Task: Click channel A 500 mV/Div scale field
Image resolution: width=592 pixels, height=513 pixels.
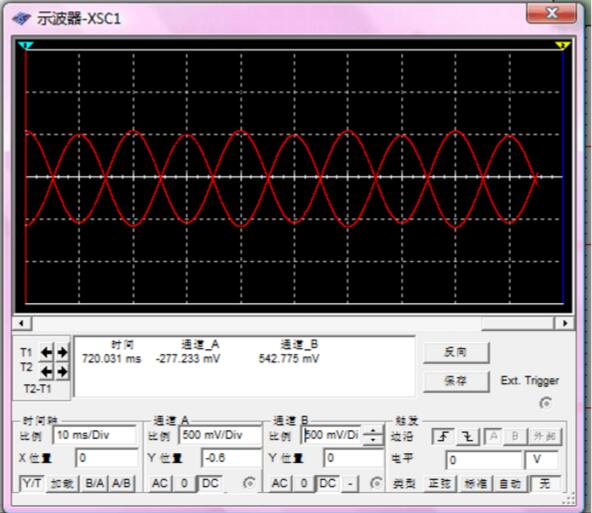Action: 220,435
